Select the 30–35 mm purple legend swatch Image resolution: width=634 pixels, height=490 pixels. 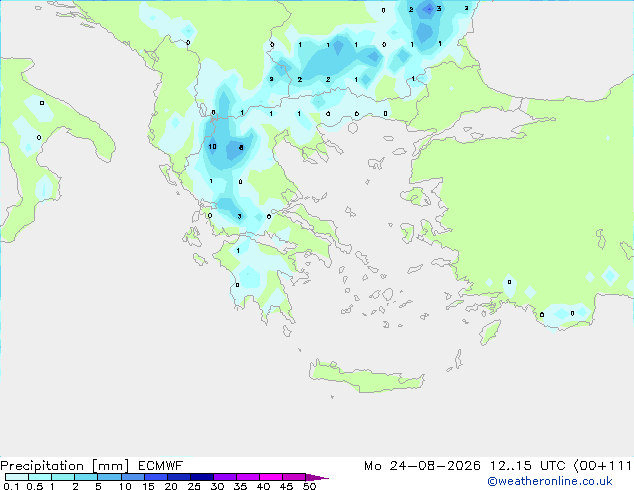(x=225, y=477)
